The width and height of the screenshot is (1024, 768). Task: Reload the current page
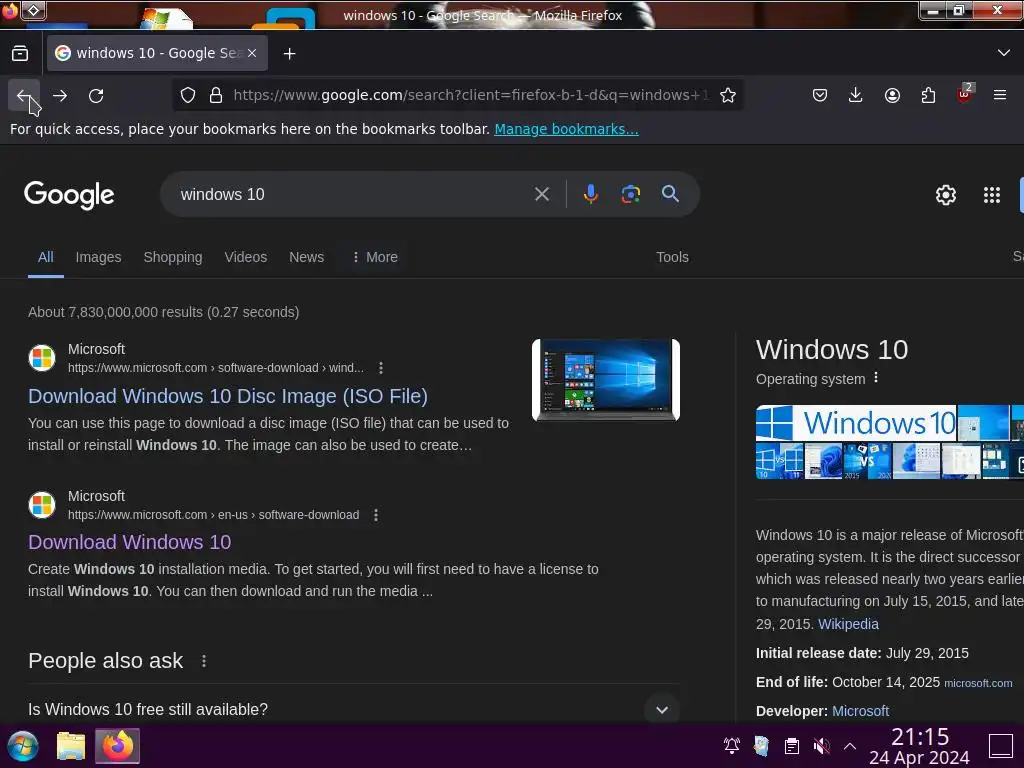point(96,96)
